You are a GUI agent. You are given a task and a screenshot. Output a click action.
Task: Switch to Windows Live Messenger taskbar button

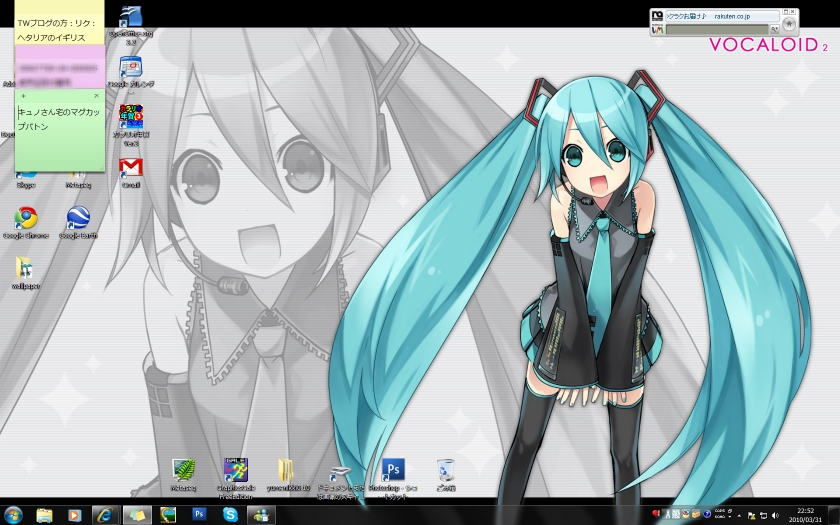[x=262, y=515]
